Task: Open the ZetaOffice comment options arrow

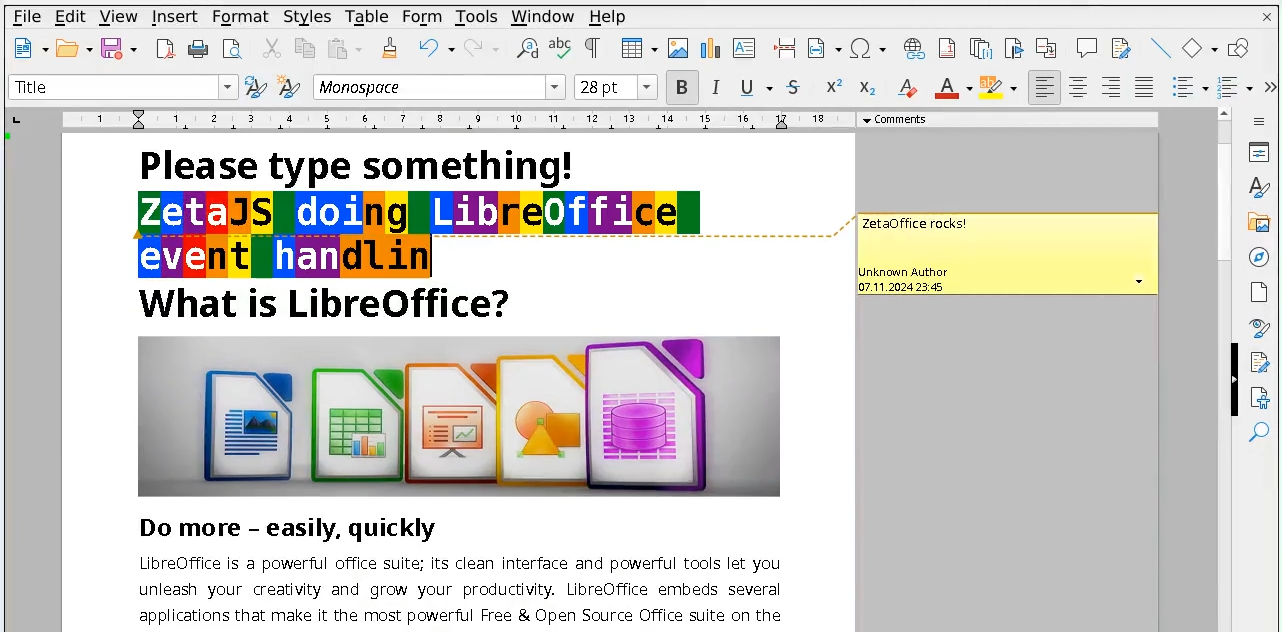Action: (x=1138, y=282)
